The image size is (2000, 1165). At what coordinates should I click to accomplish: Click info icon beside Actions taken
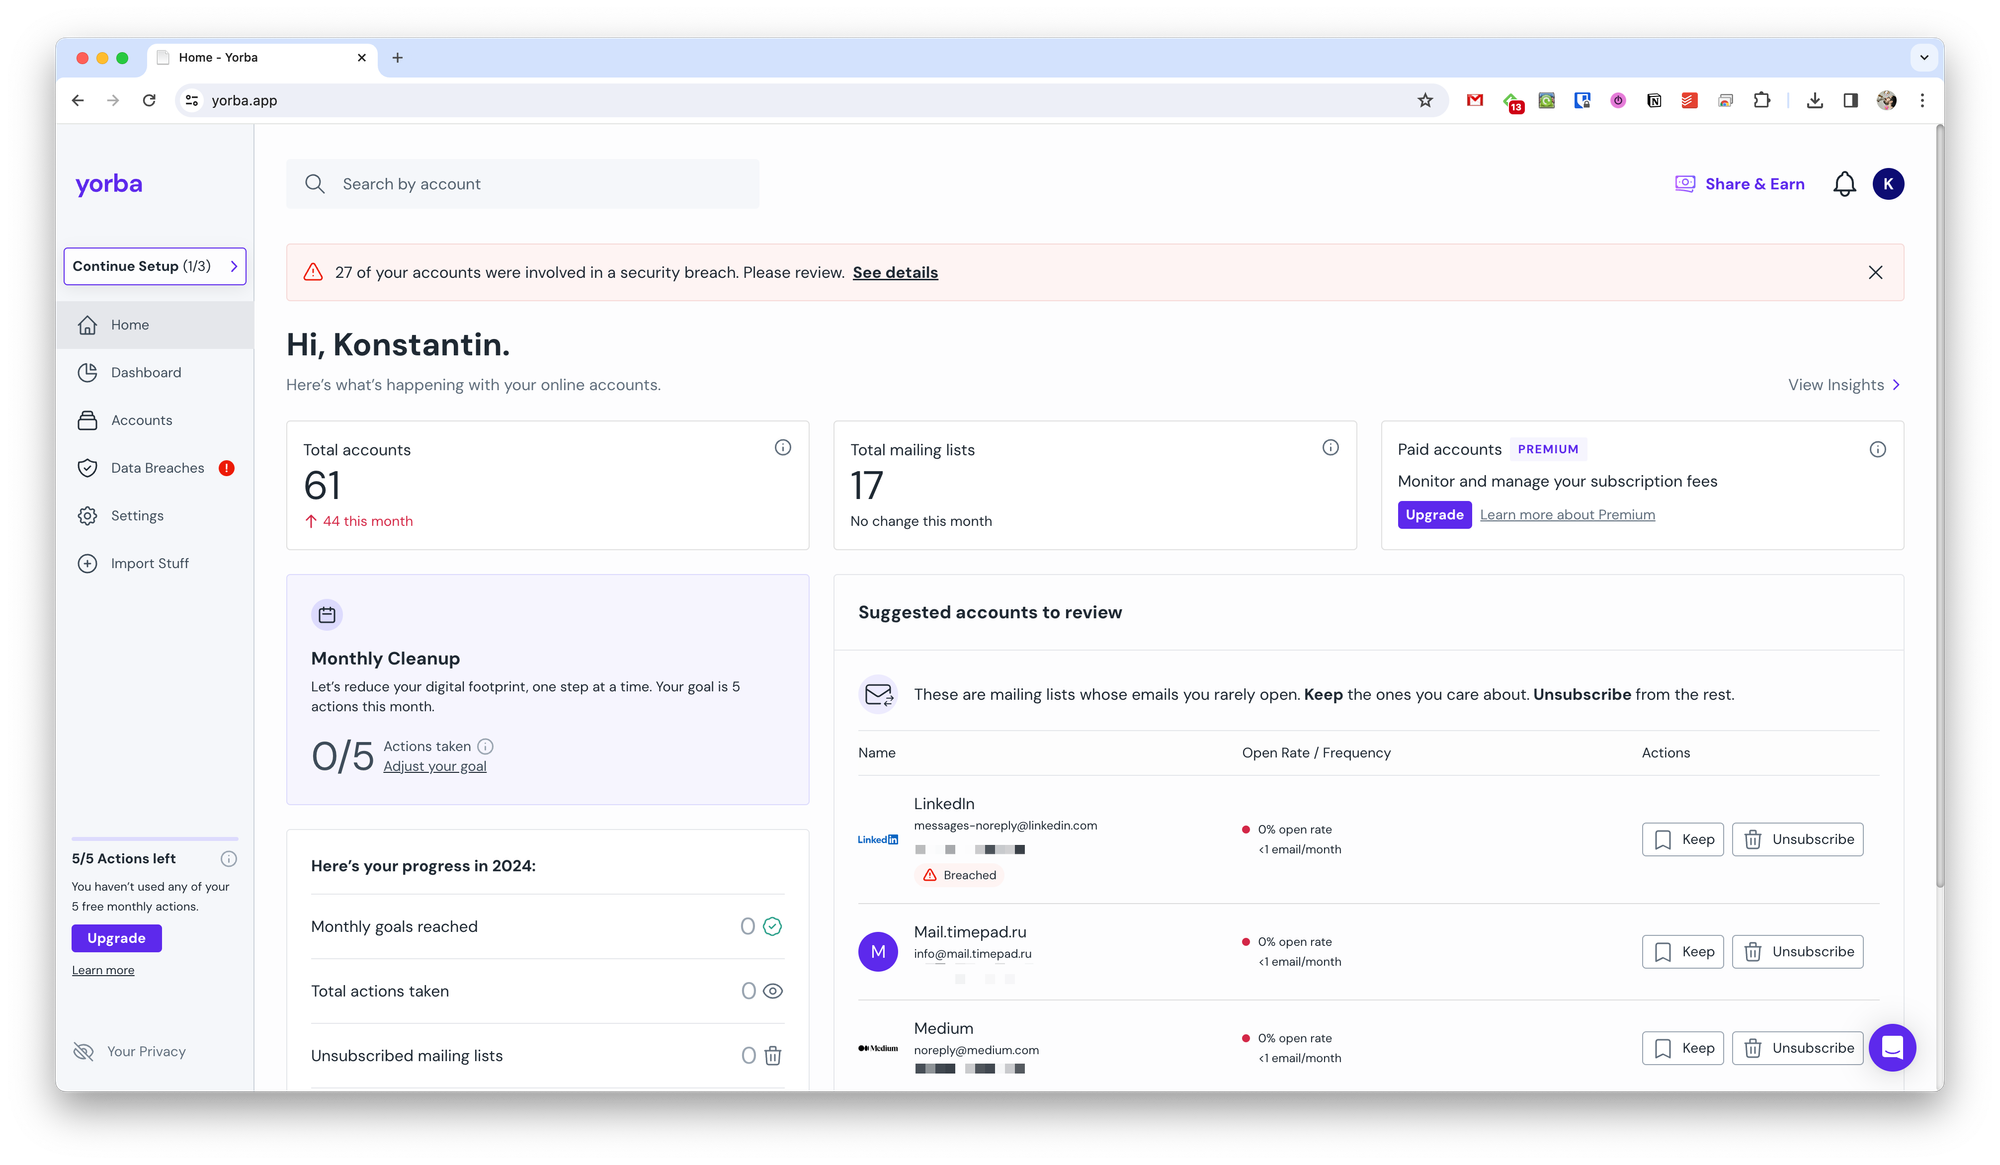click(x=485, y=746)
